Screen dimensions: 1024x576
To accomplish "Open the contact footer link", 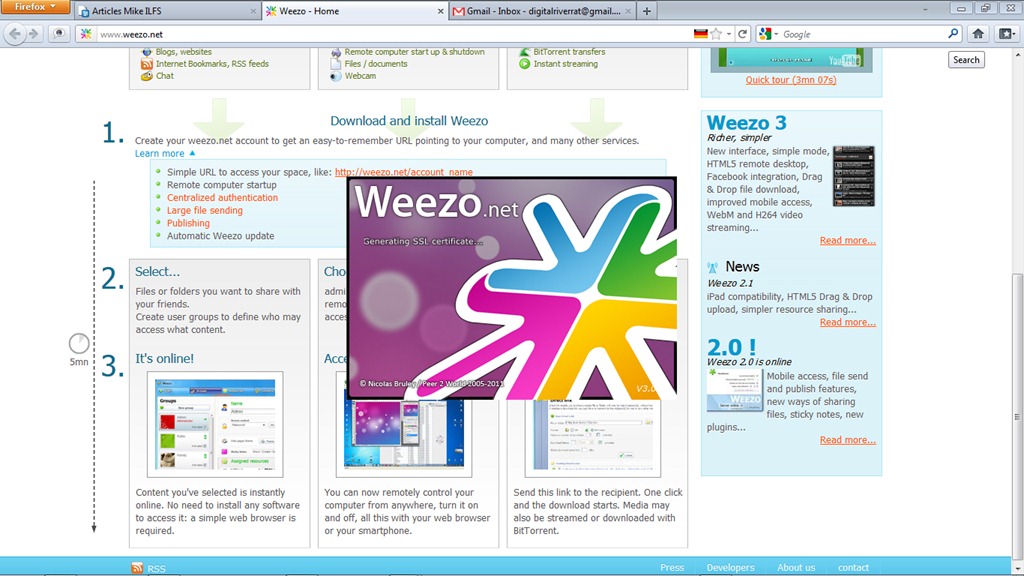I will pyautogui.click(x=854, y=568).
